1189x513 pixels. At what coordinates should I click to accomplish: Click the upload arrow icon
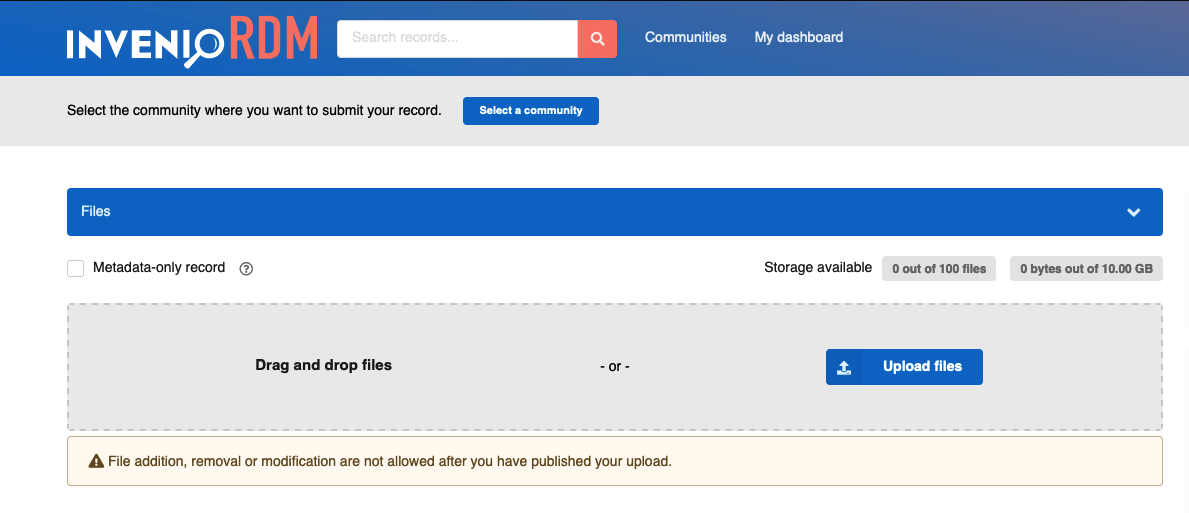[844, 367]
